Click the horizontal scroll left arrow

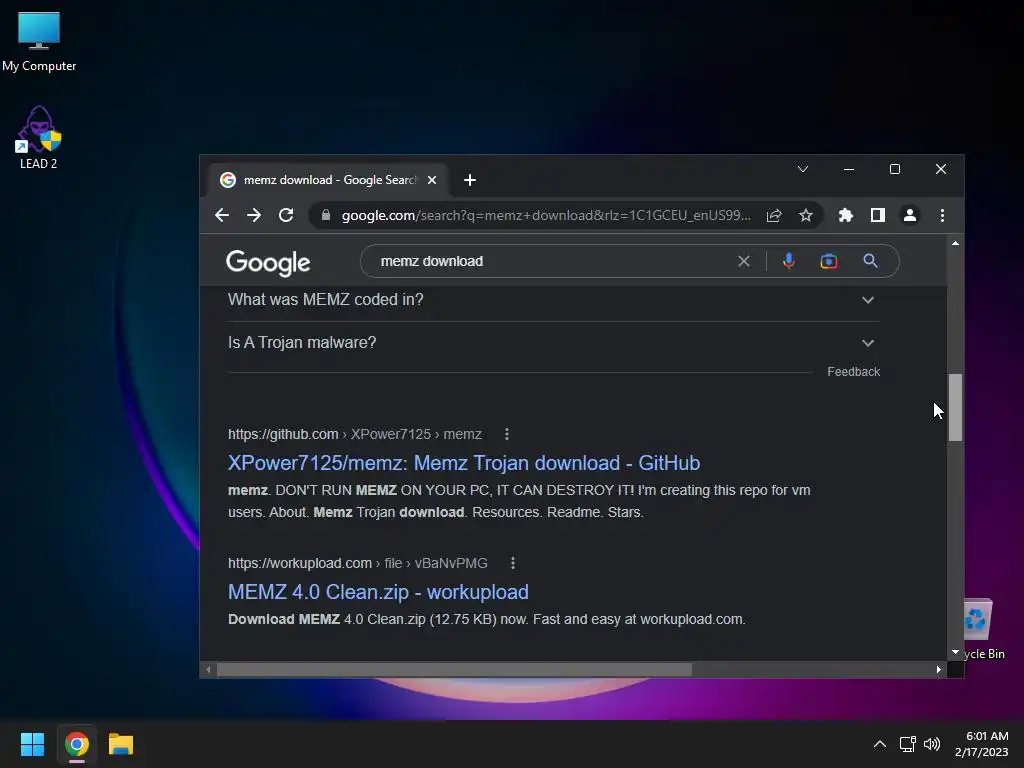(208, 669)
